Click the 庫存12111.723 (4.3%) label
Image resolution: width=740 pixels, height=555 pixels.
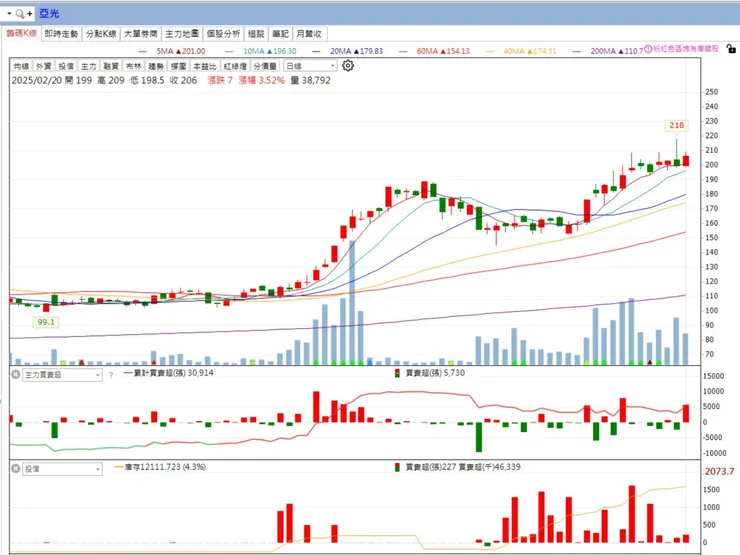point(165,467)
